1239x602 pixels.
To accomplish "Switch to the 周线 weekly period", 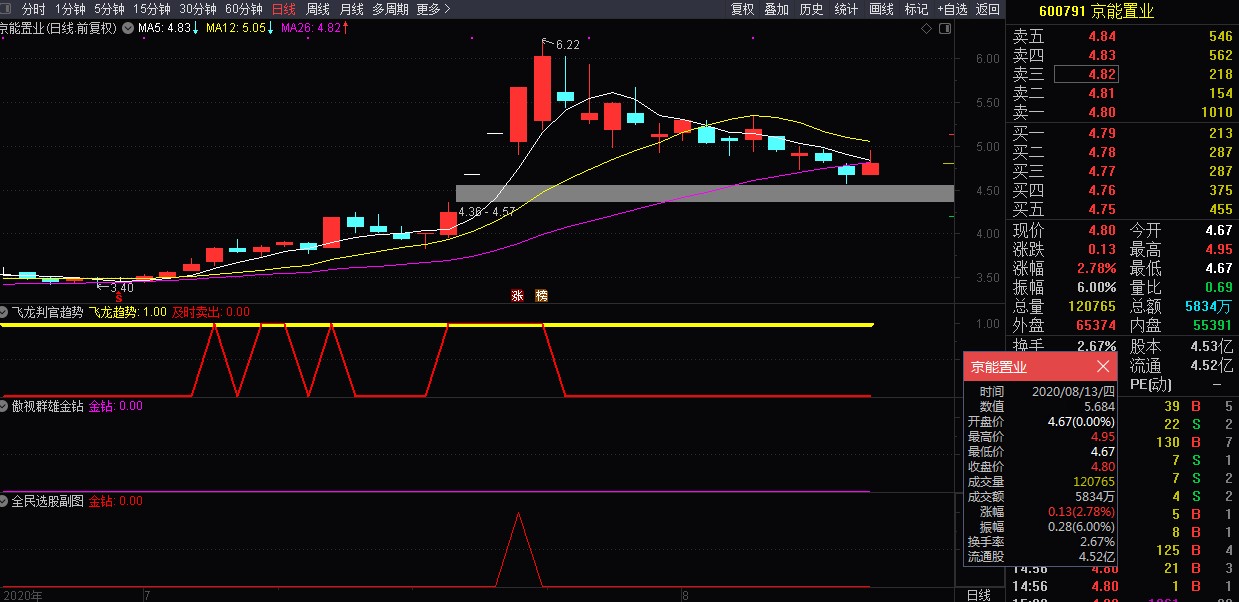I will 318,9.
